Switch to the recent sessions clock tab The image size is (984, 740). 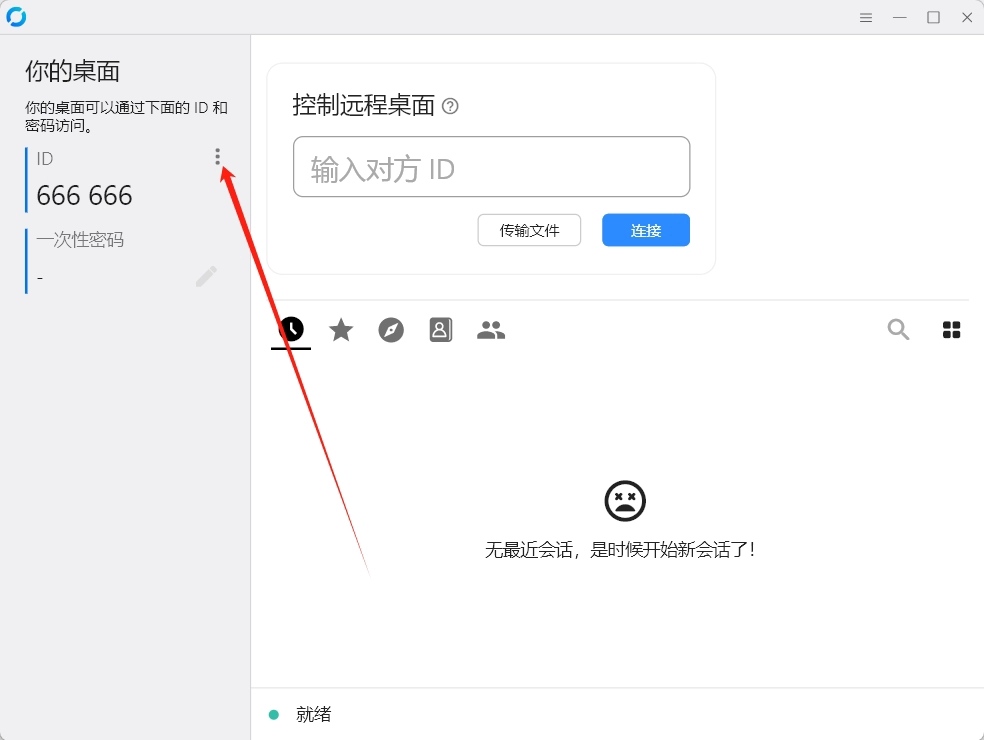click(x=291, y=329)
